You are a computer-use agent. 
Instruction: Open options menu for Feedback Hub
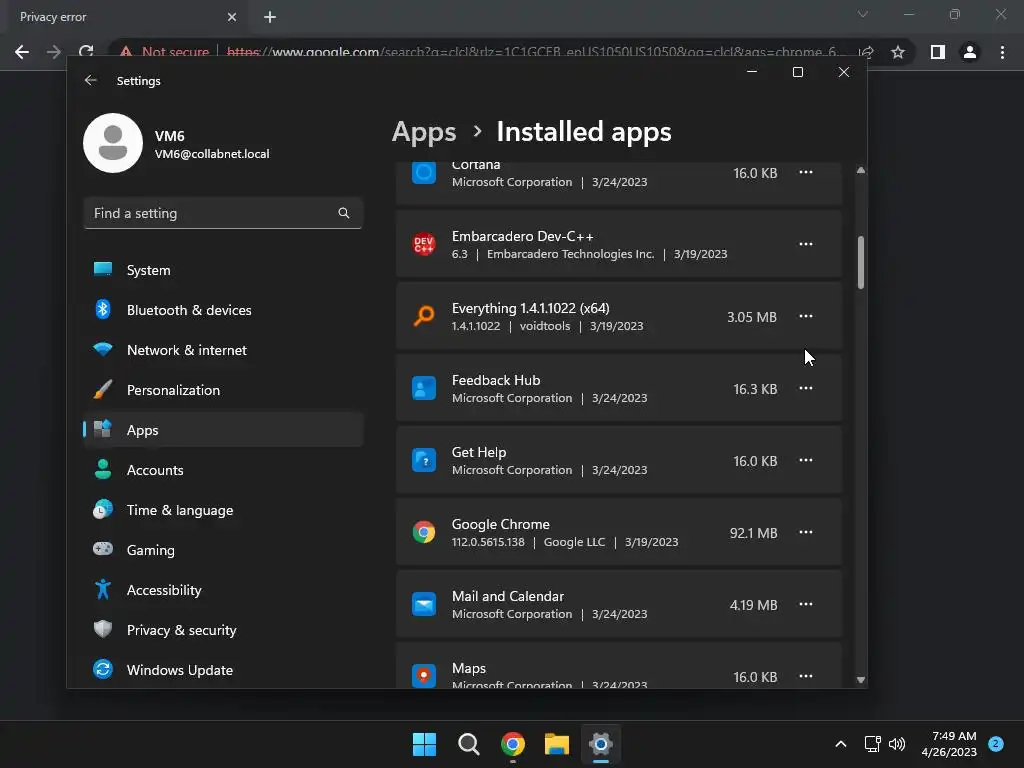[x=806, y=388]
